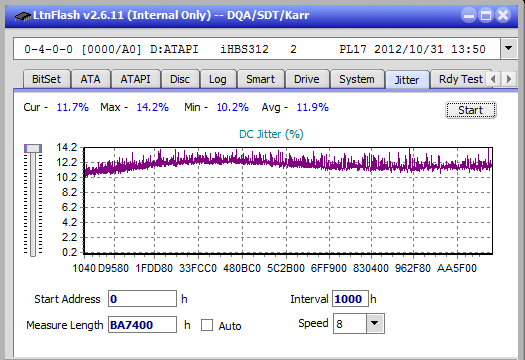
Task: Click the Cur value 11.7%
Action: pyautogui.click(x=73, y=107)
